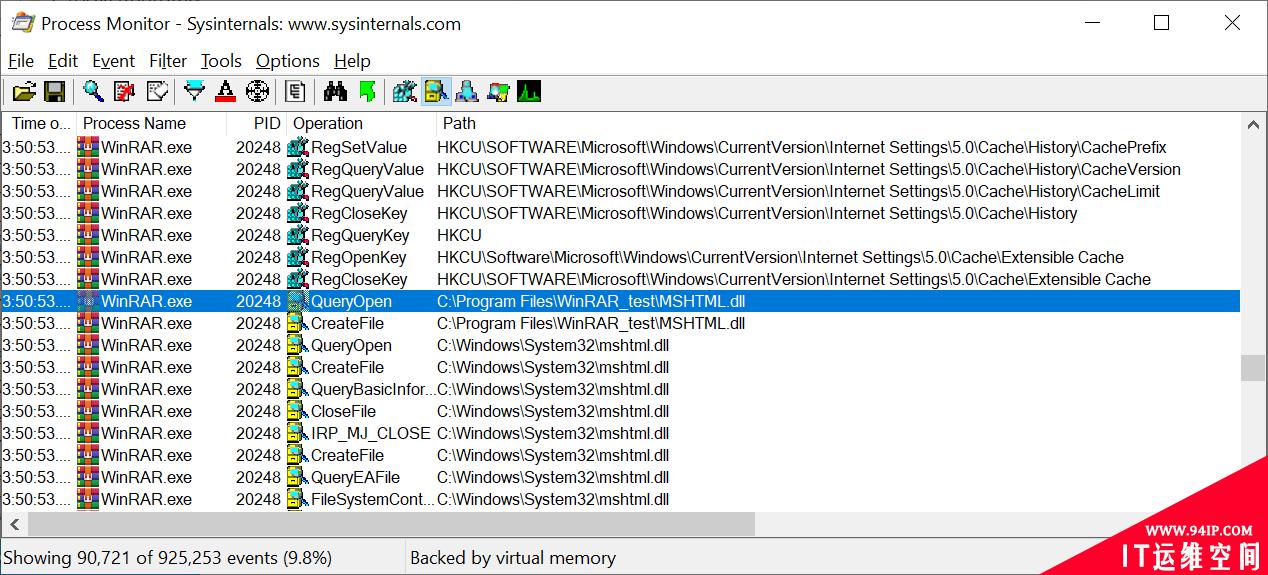The height and width of the screenshot is (575, 1268).
Task: Toggle Autoscroll in the toolbar
Action: click(125, 92)
